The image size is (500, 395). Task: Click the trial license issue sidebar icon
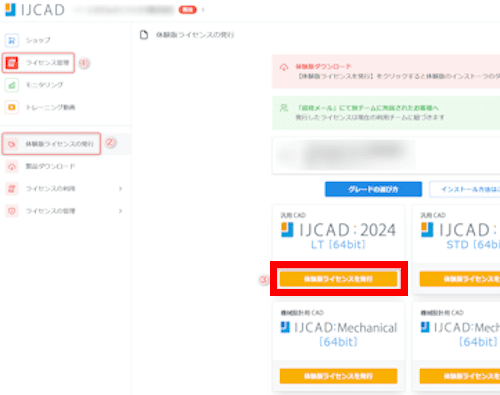coord(12,144)
